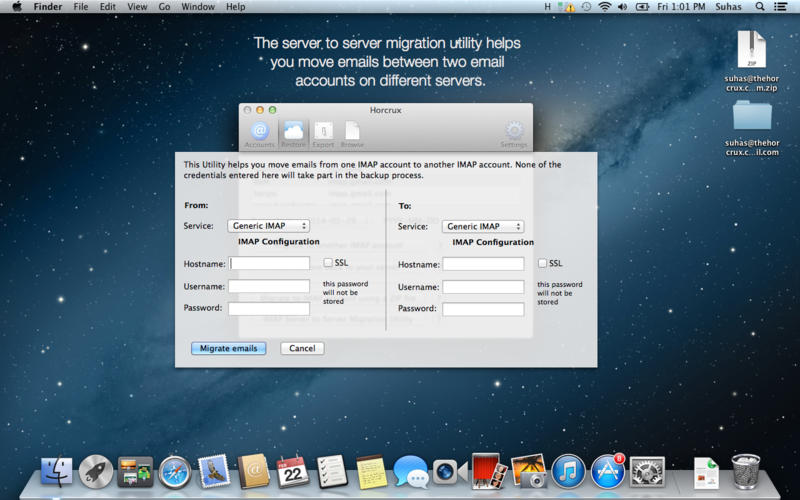Open Mail stamp icon in Dock
The width and height of the screenshot is (800, 500).
coord(214,470)
